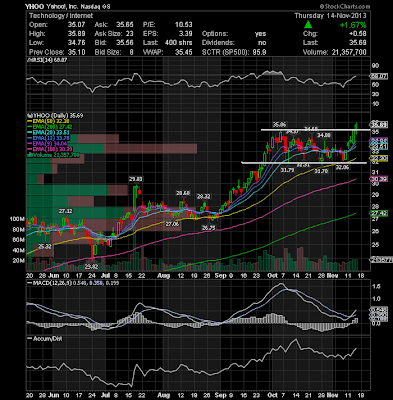Click the 23.82 price low annotation

[x=91, y=267]
